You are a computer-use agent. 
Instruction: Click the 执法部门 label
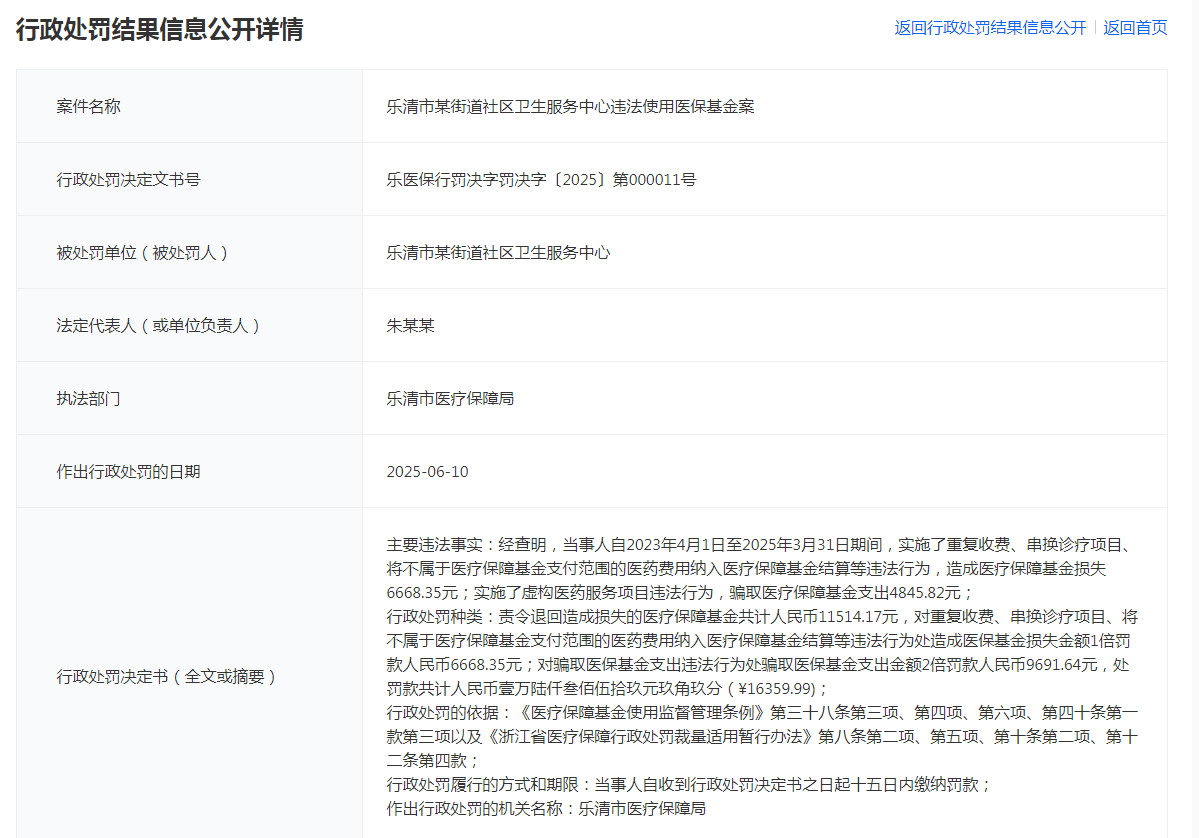[x=88, y=398]
